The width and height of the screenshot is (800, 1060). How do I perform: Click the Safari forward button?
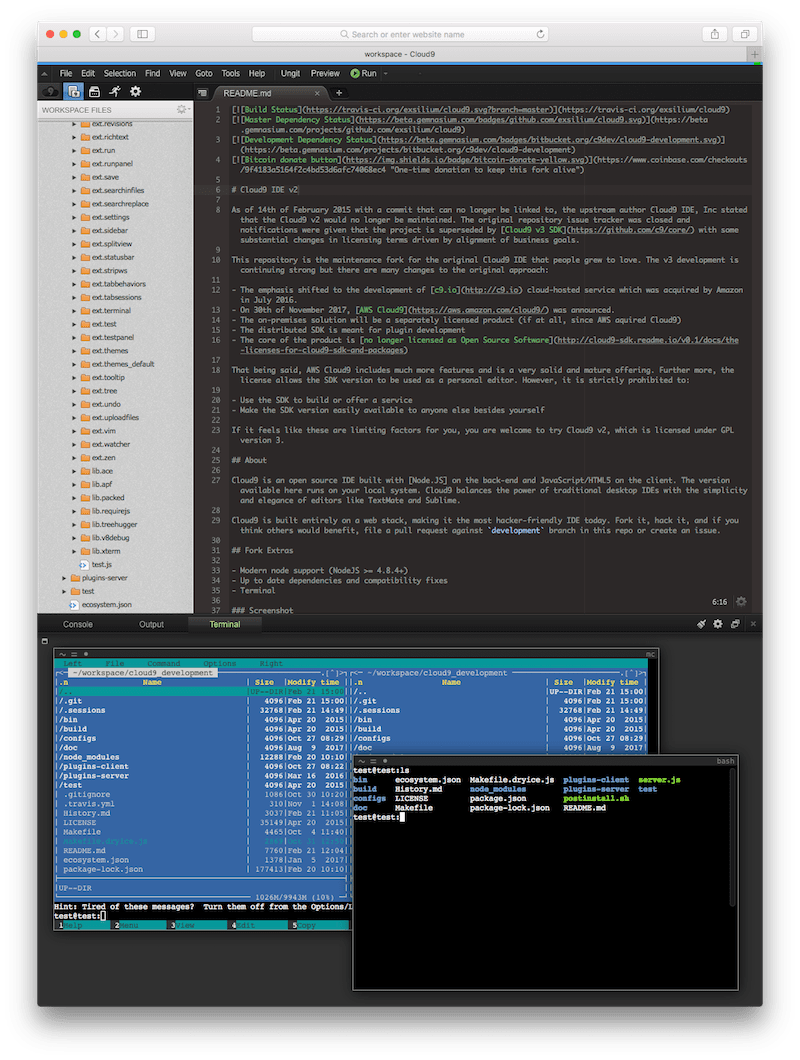tap(116, 34)
